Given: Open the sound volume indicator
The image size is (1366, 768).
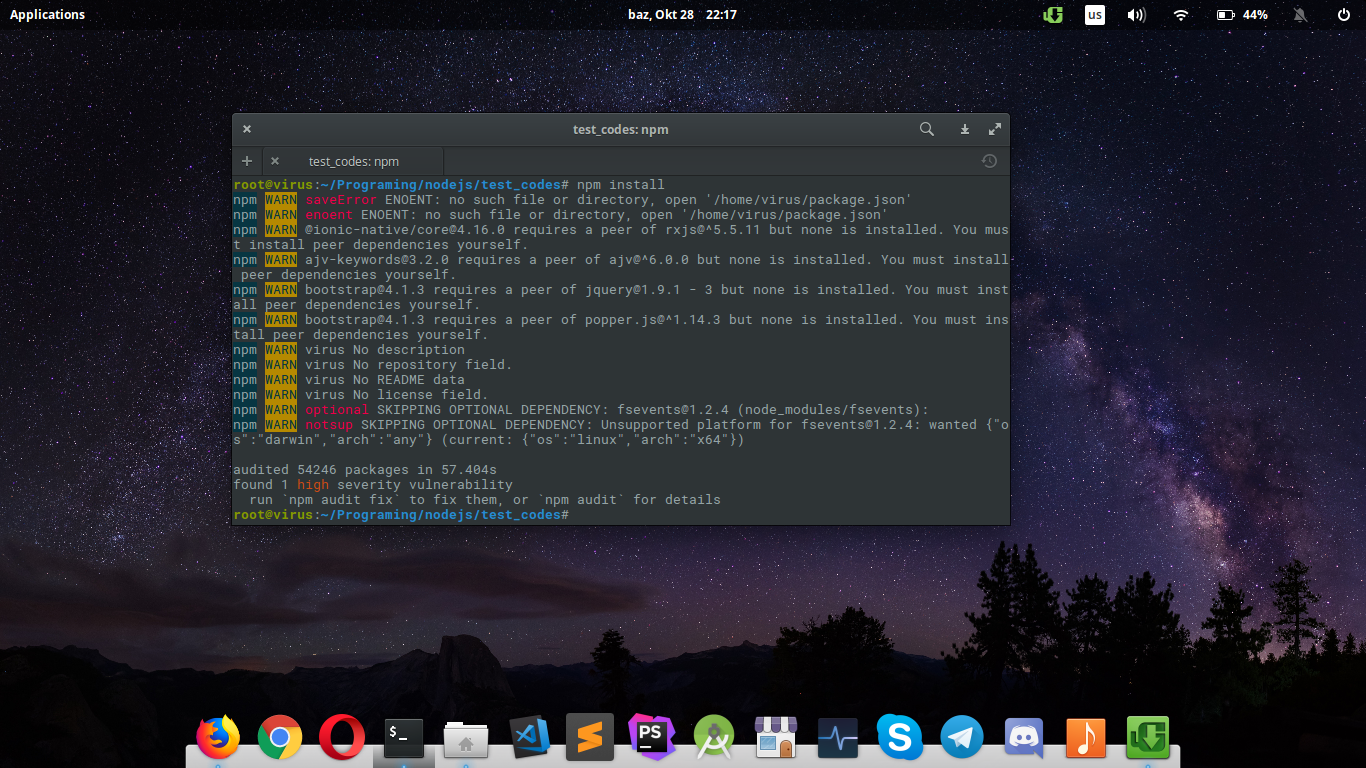Looking at the screenshot, I should (1137, 15).
